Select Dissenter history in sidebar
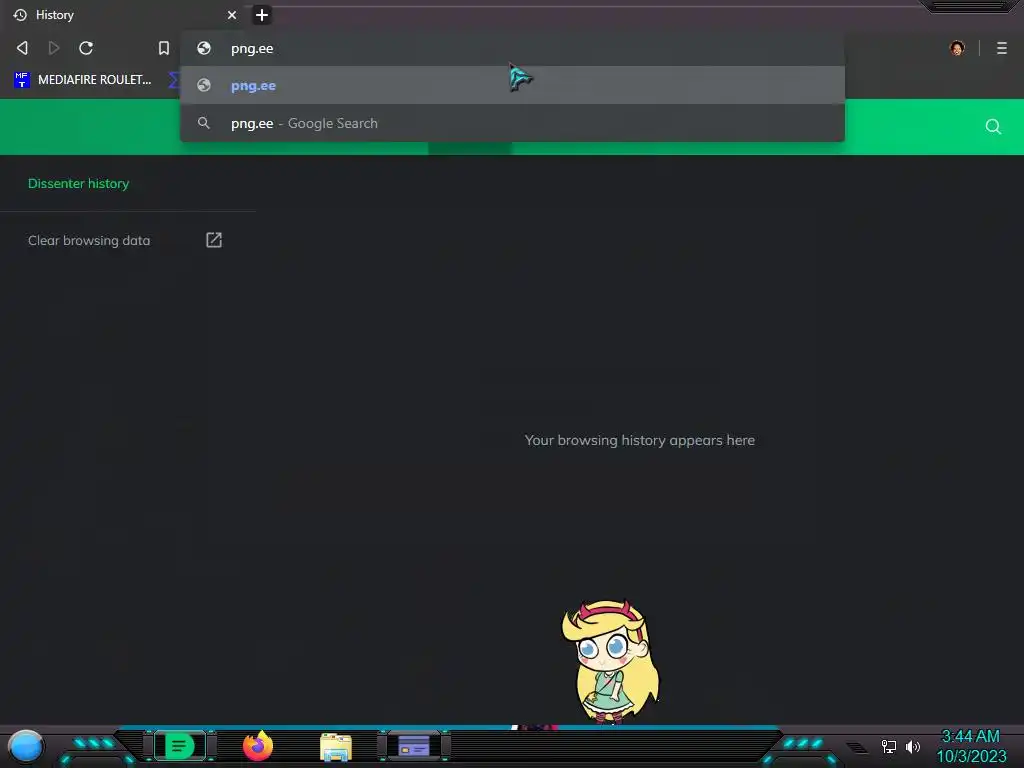The image size is (1024, 768). pos(78,184)
